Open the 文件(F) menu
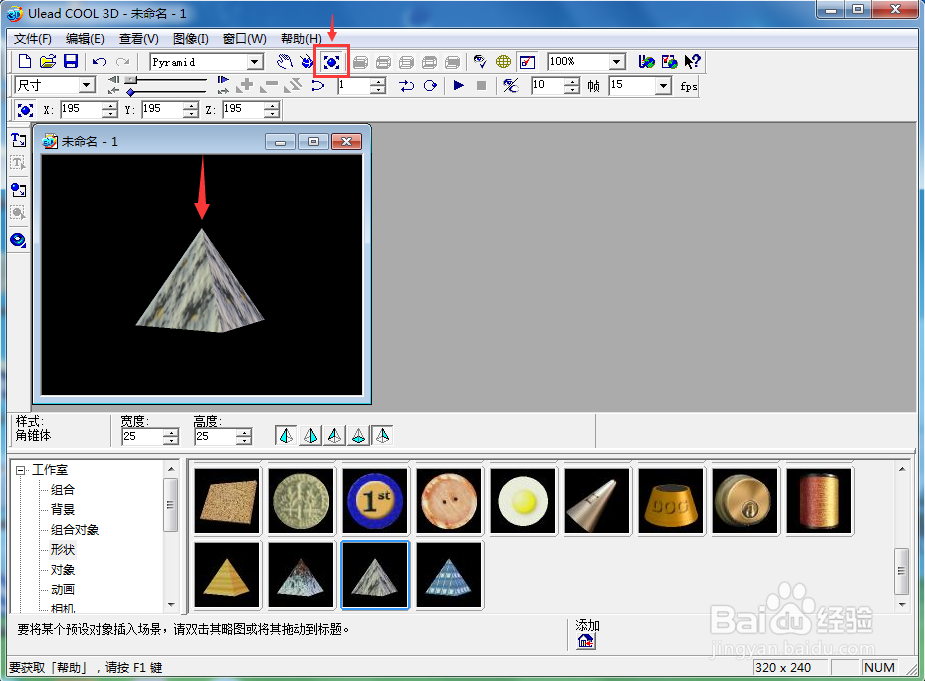Image resolution: width=925 pixels, height=681 pixels. (x=32, y=39)
